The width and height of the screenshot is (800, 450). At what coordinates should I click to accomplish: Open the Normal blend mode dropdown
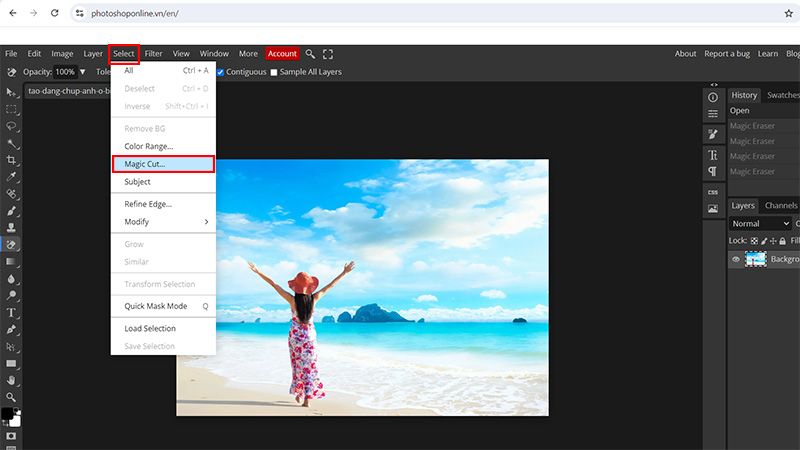760,223
